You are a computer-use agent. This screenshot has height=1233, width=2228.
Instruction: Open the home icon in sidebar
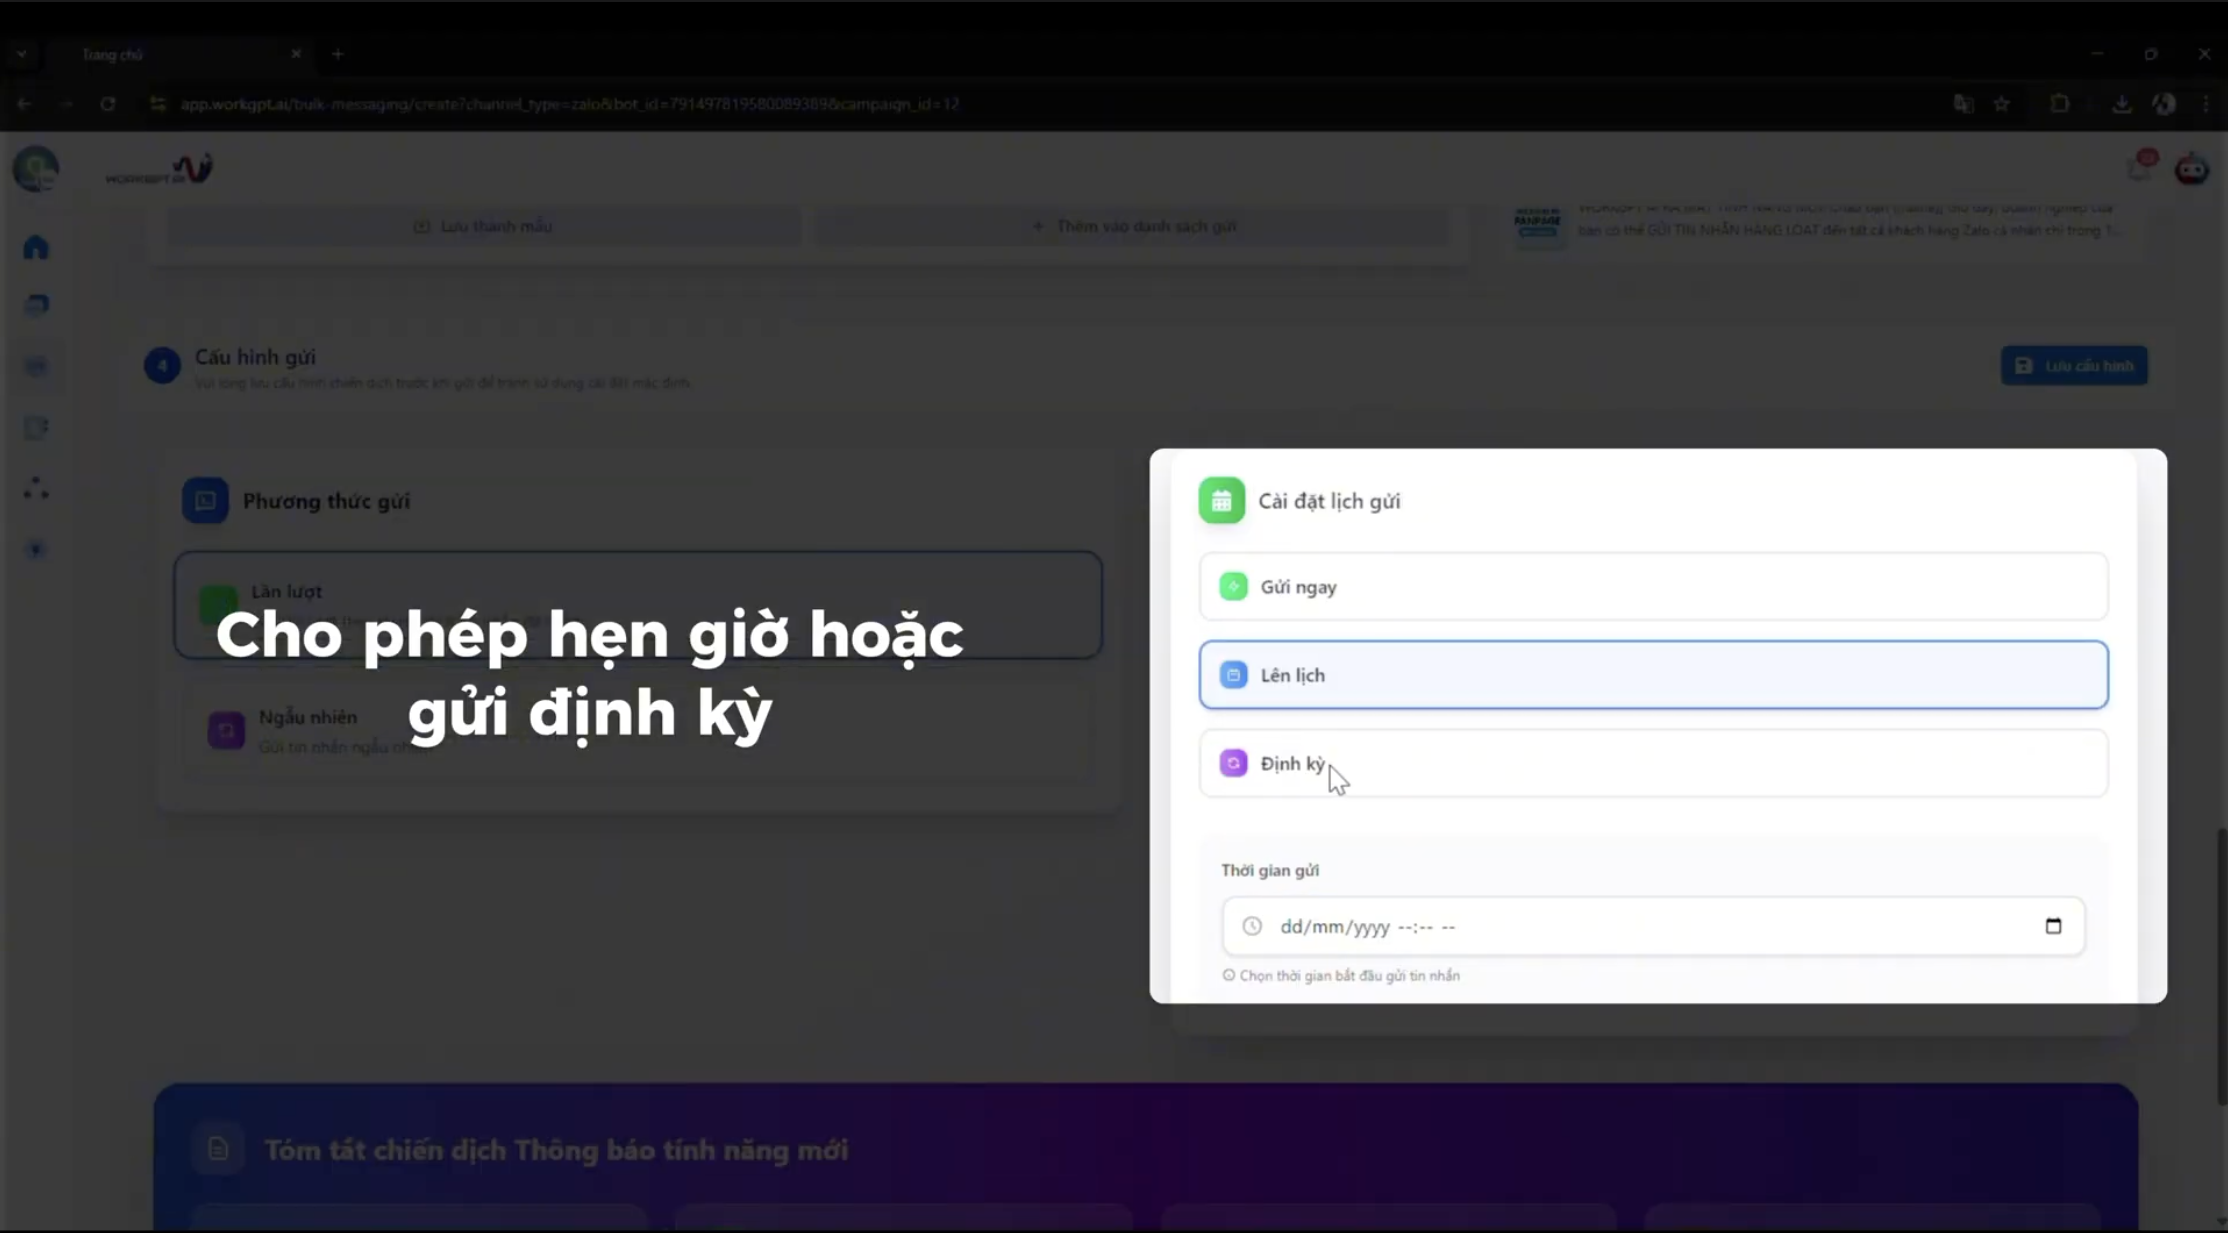click(36, 247)
